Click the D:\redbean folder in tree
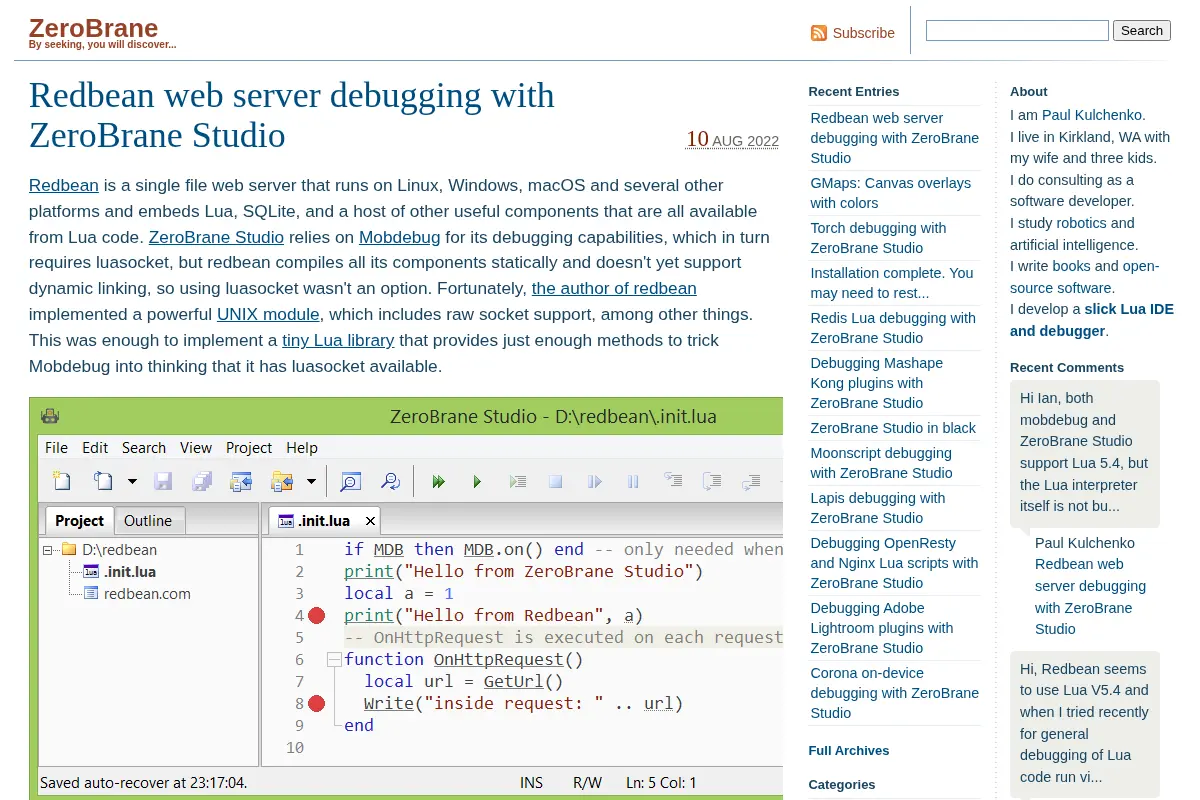This screenshot has height=800, width=1200. tap(119, 549)
